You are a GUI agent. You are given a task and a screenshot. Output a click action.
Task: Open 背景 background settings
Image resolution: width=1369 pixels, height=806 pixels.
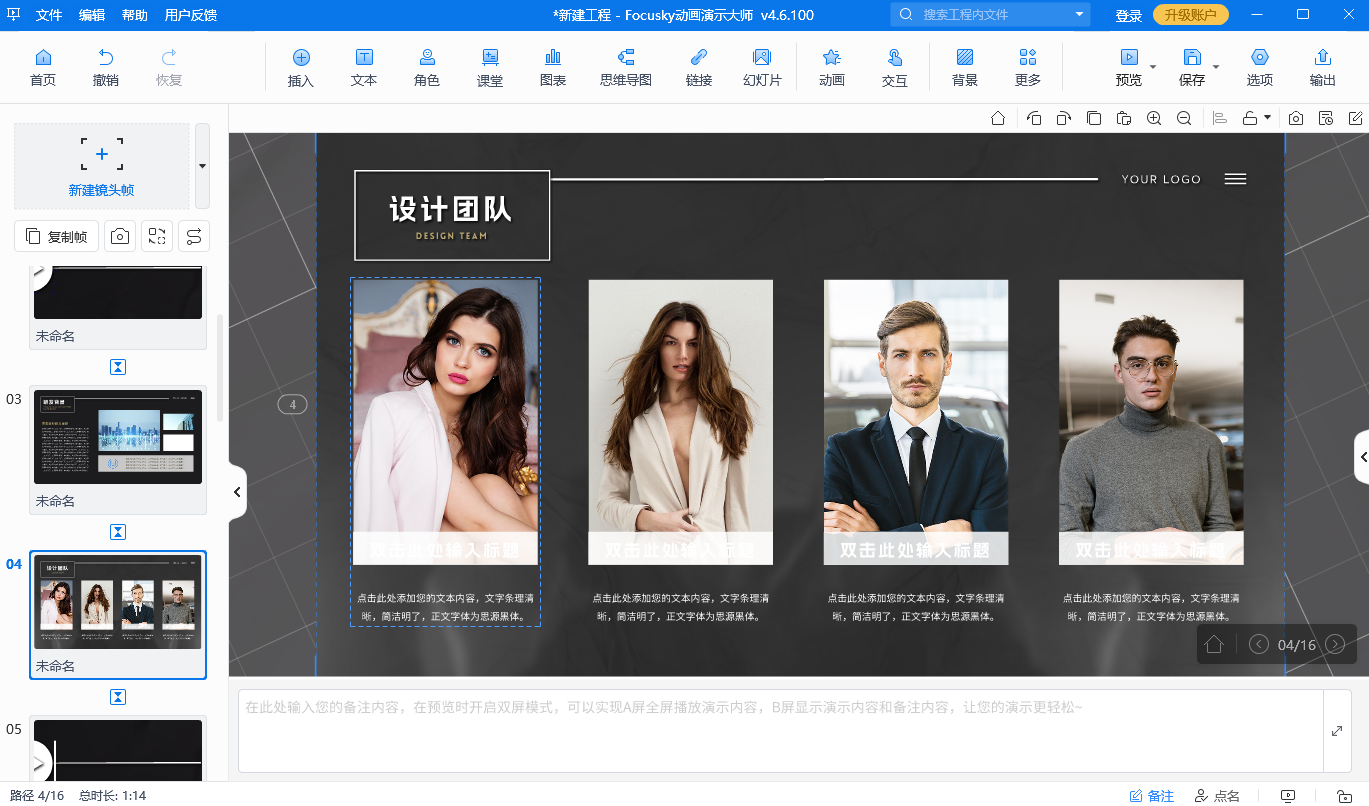click(x=965, y=67)
